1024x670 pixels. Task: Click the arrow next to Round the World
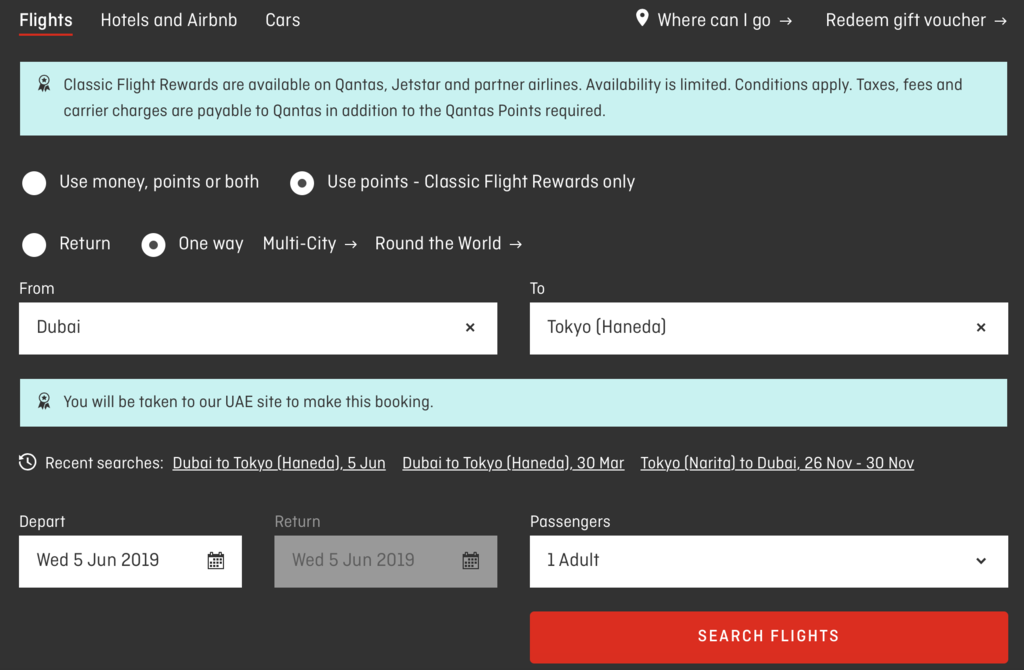[516, 244]
